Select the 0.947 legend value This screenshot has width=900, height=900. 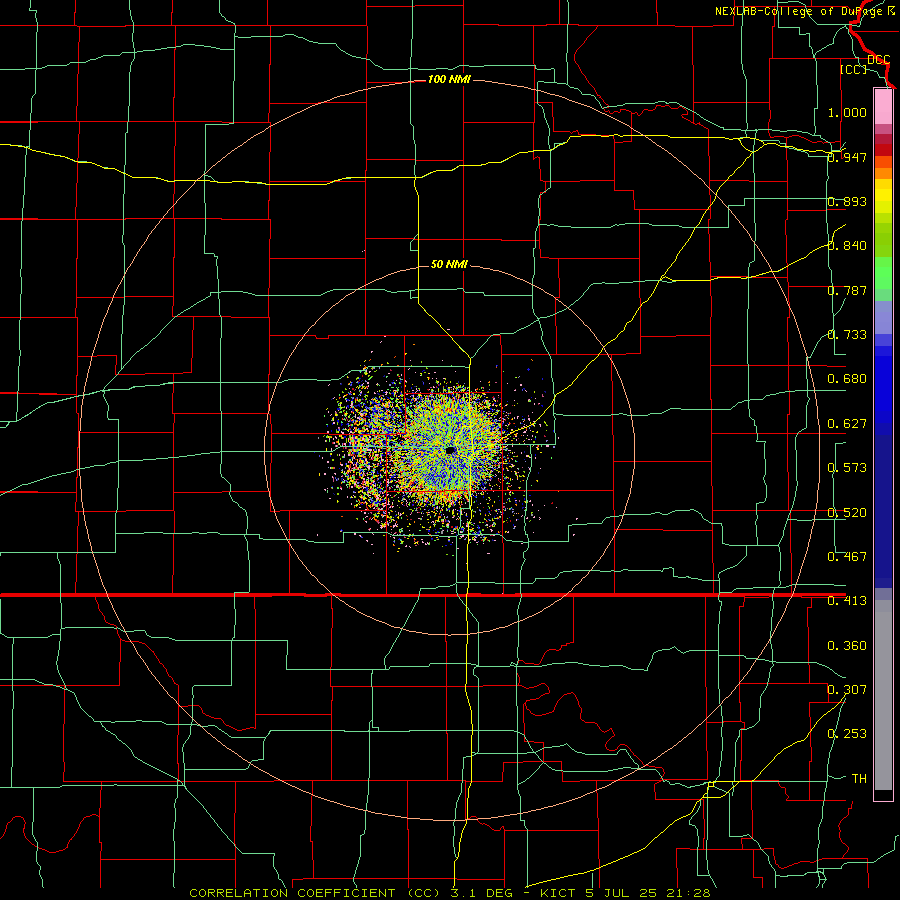tap(847, 157)
